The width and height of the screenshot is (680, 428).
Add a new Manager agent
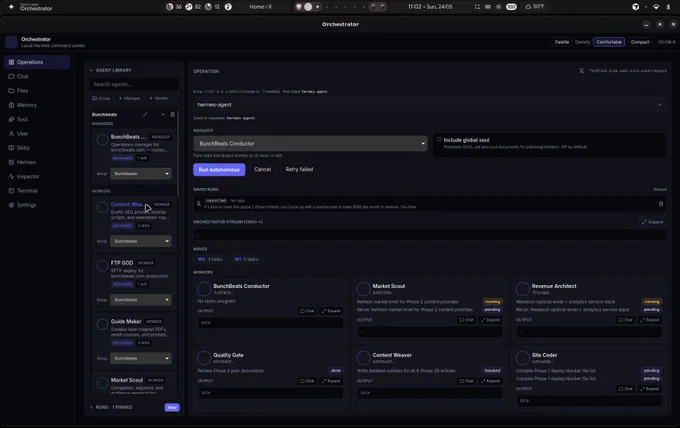129,98
